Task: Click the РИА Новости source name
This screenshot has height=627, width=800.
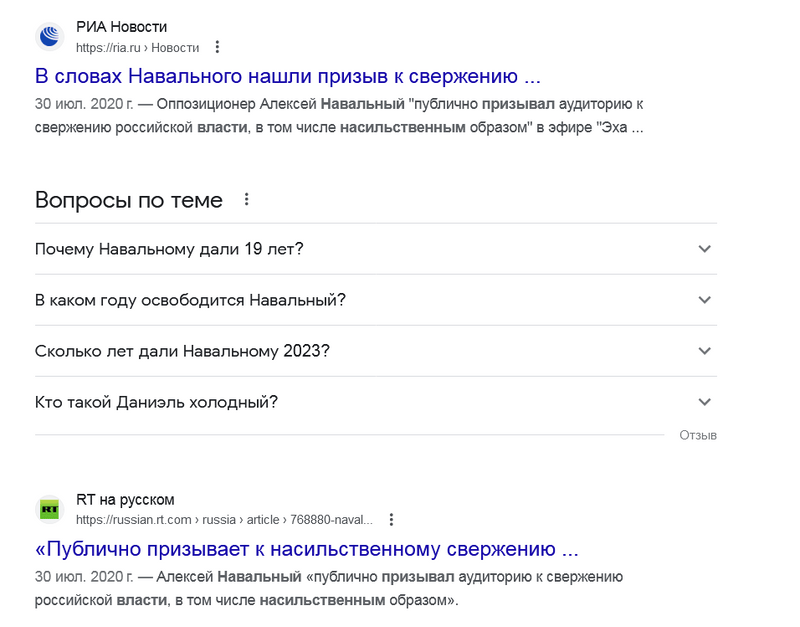Action: 122,27
